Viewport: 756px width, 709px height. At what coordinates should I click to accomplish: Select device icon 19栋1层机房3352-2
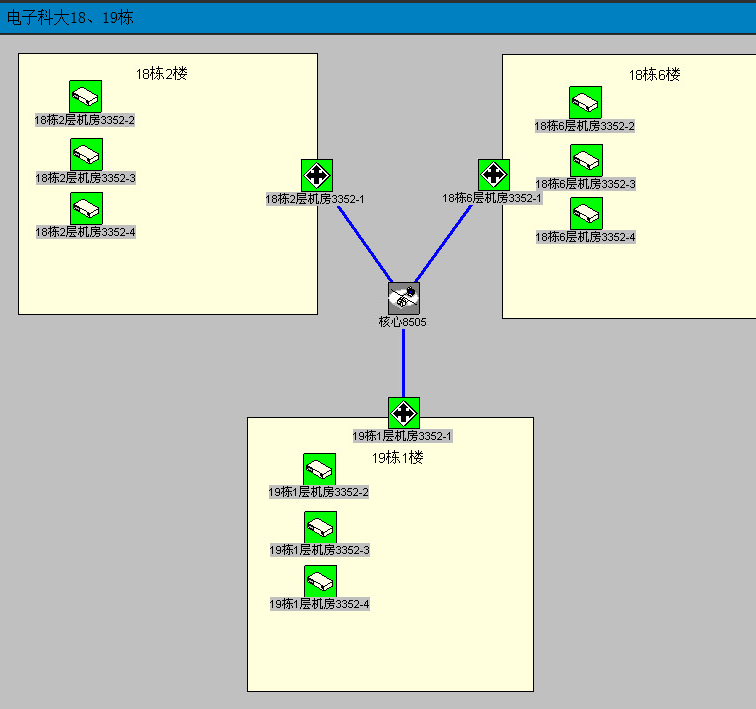point(320,469)
